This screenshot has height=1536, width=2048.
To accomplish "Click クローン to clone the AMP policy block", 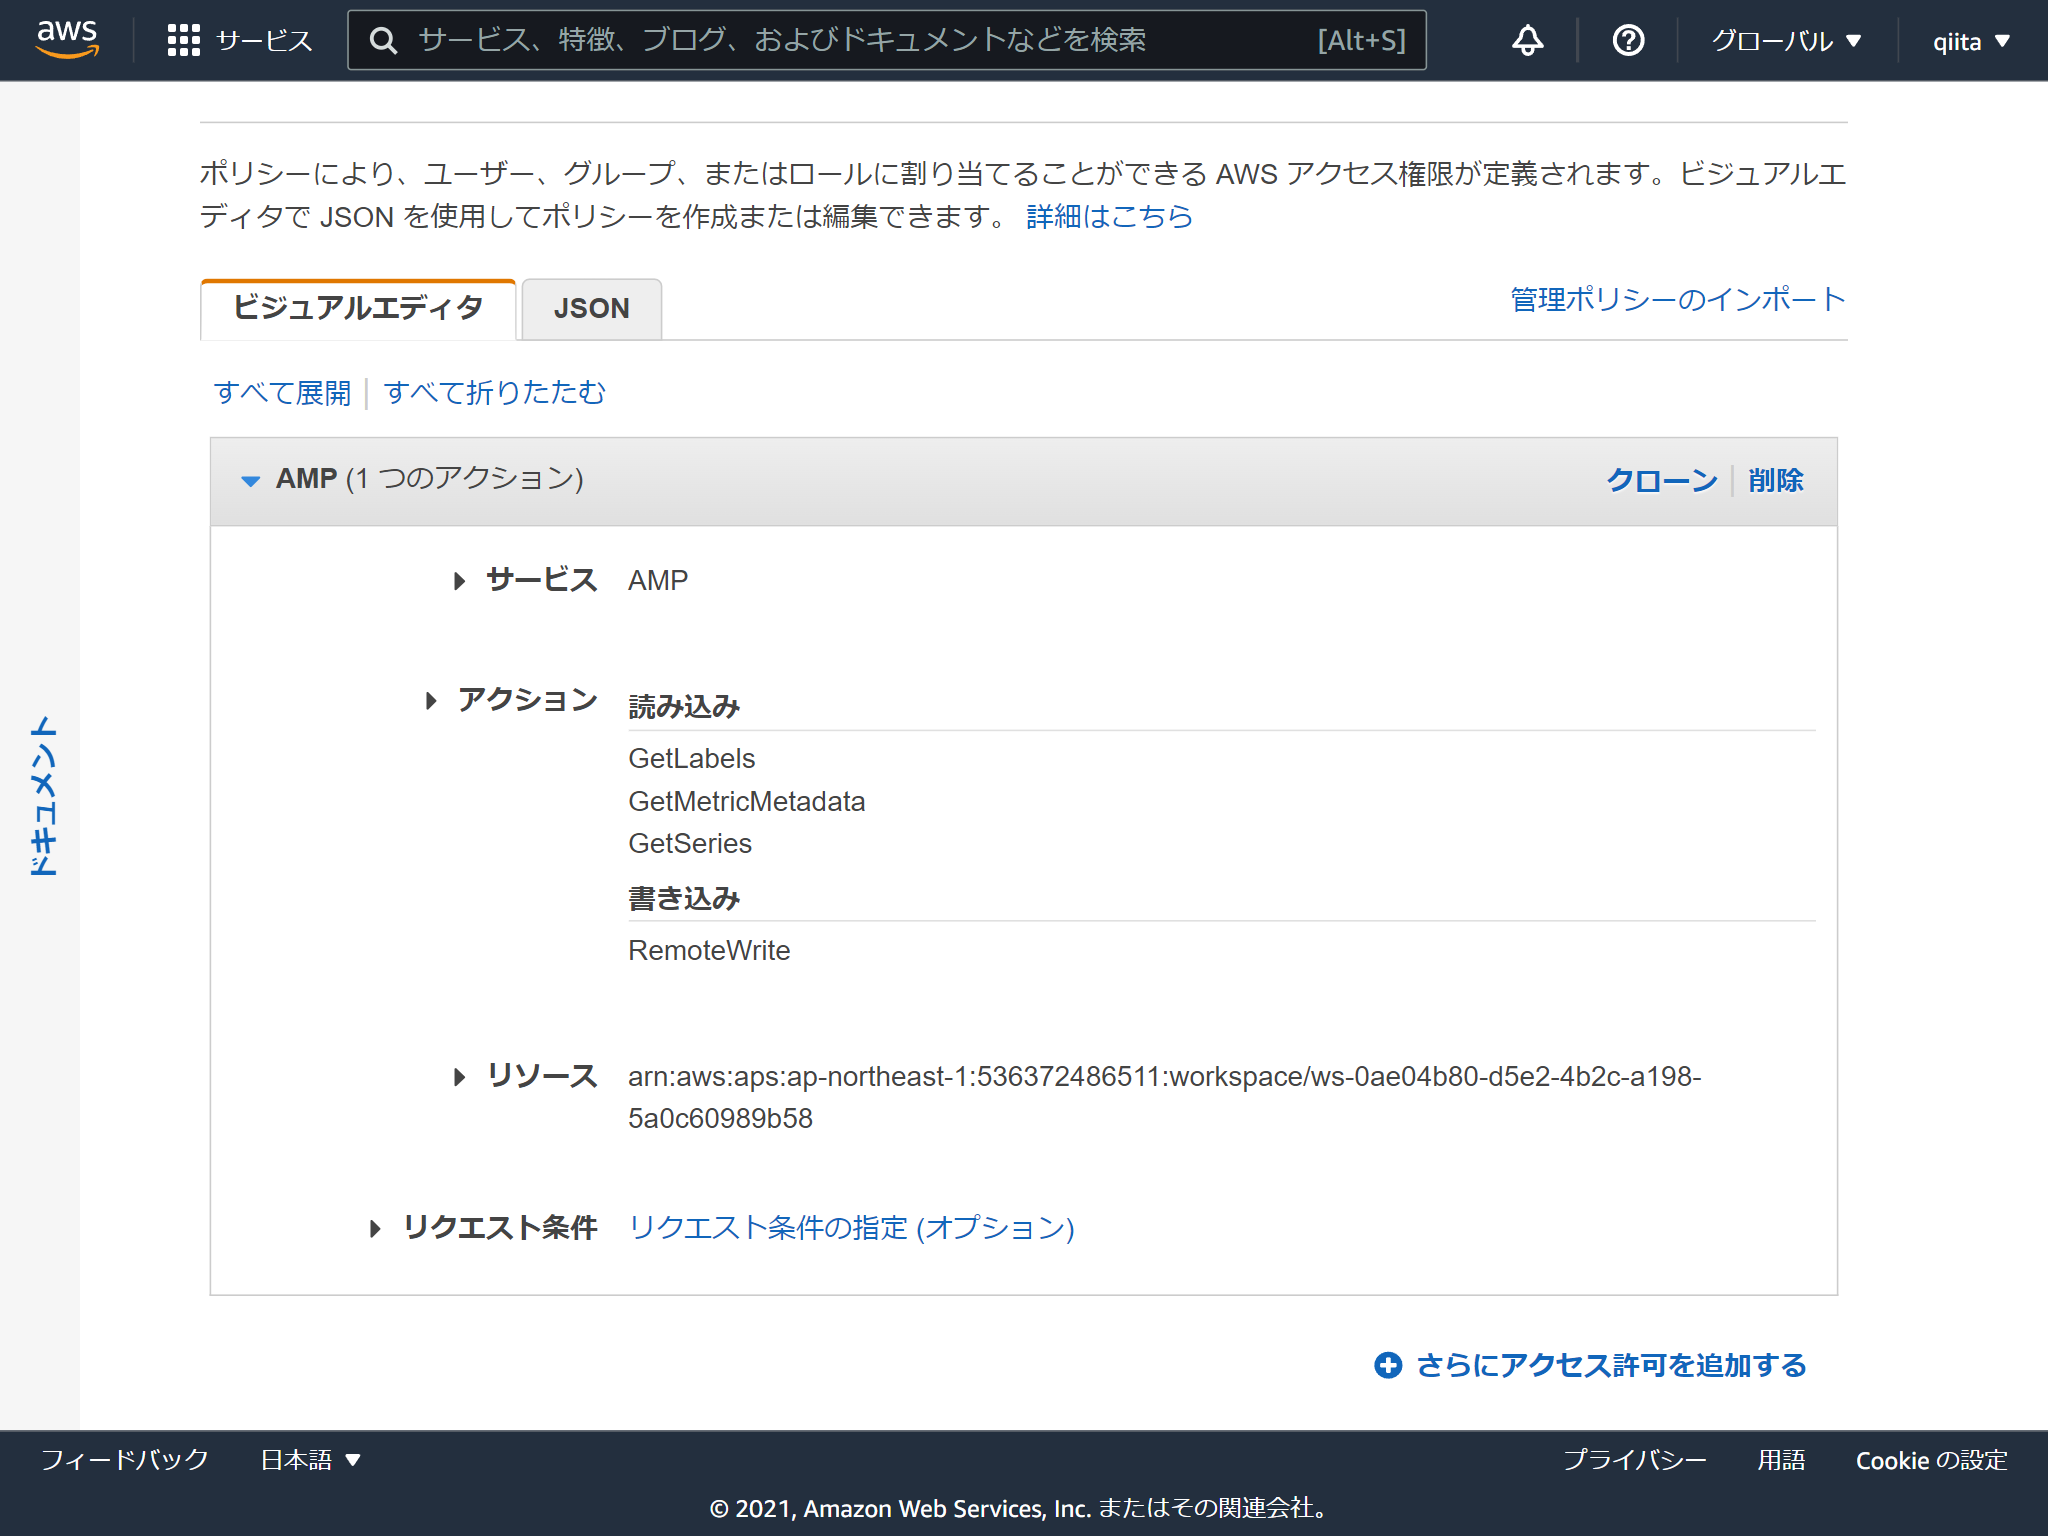I will (1660, 480).
